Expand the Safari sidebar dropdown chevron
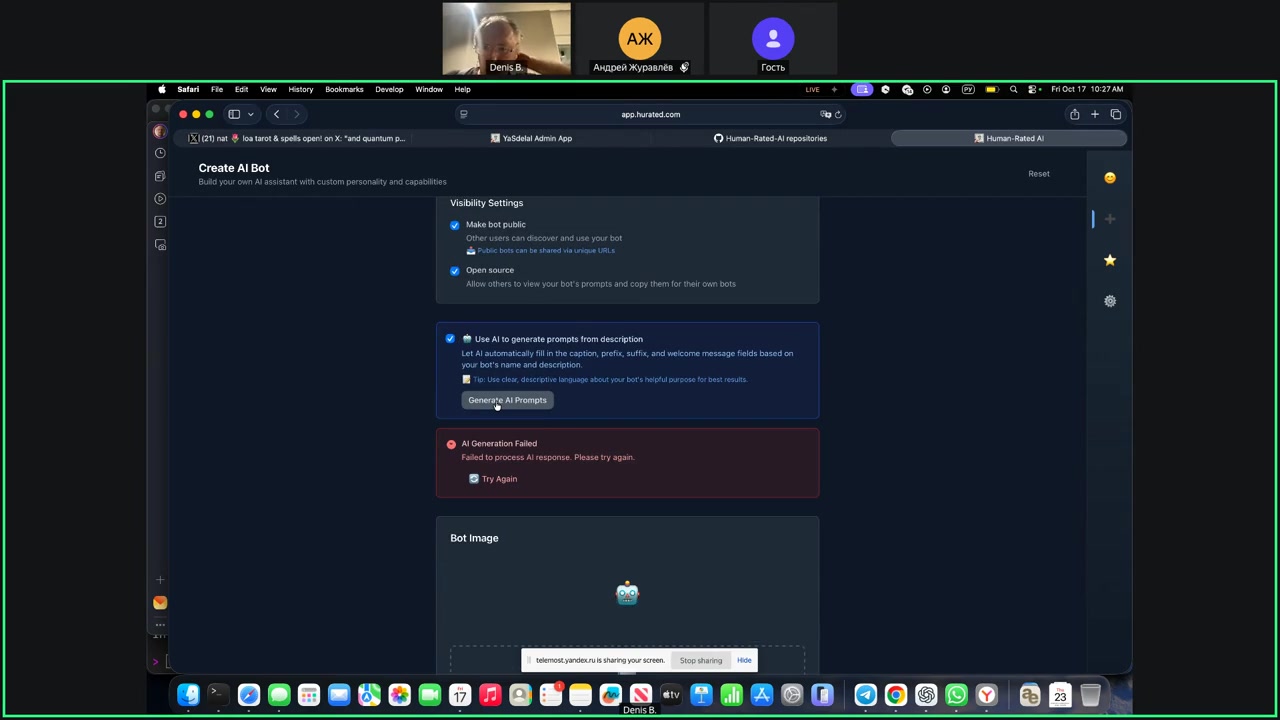The width and height of the screenshot is (1280, 720). (250, 114)
